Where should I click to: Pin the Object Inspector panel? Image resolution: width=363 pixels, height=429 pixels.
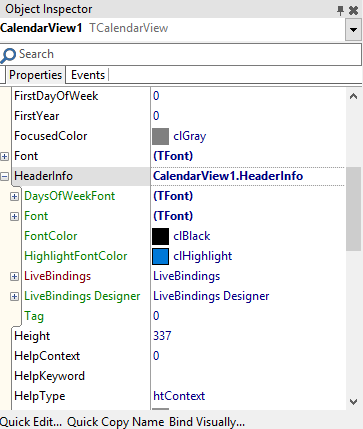click(340, 10)
